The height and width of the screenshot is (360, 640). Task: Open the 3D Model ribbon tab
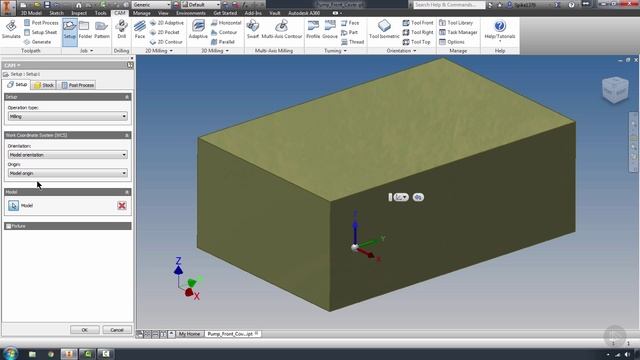click(x=31, y=13)
